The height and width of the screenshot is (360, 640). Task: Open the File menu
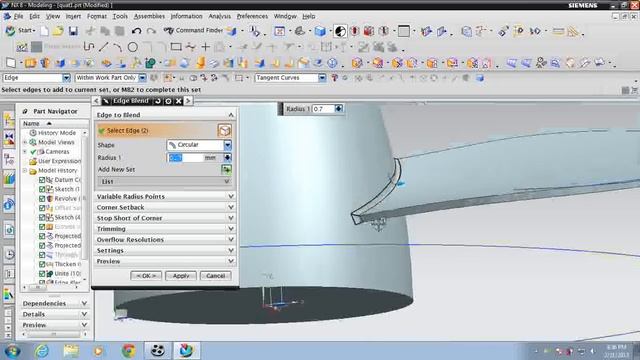click(x=18, y=16)
